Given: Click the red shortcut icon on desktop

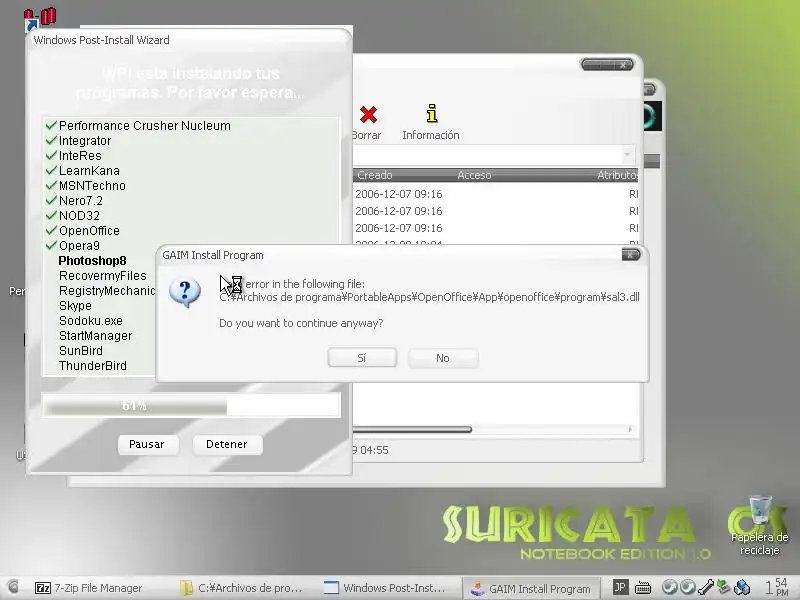Looking at the screenshot, I should click(40, 19).
